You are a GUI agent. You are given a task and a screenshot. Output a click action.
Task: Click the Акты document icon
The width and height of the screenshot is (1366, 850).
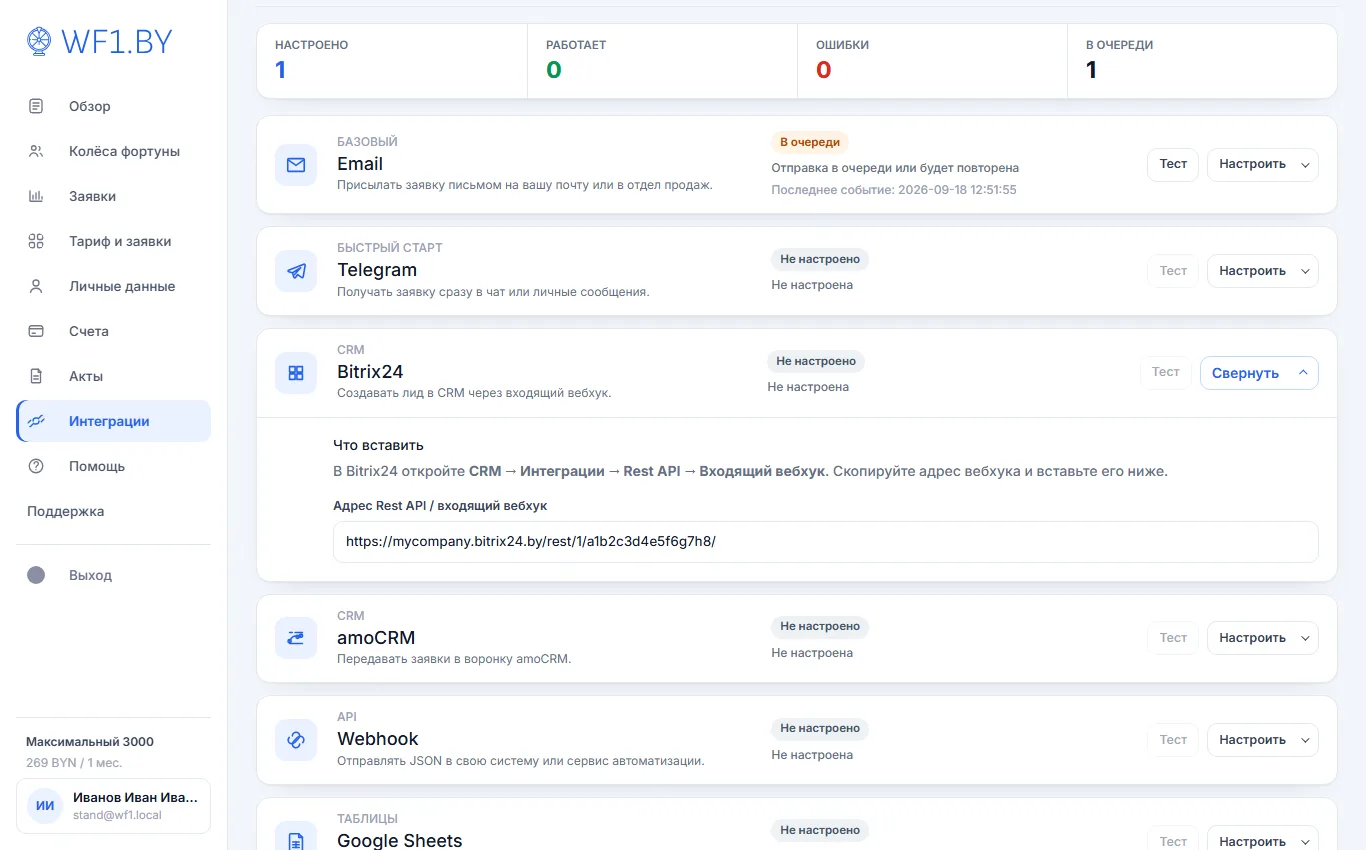pyautogui.click(x=36, y=376)
